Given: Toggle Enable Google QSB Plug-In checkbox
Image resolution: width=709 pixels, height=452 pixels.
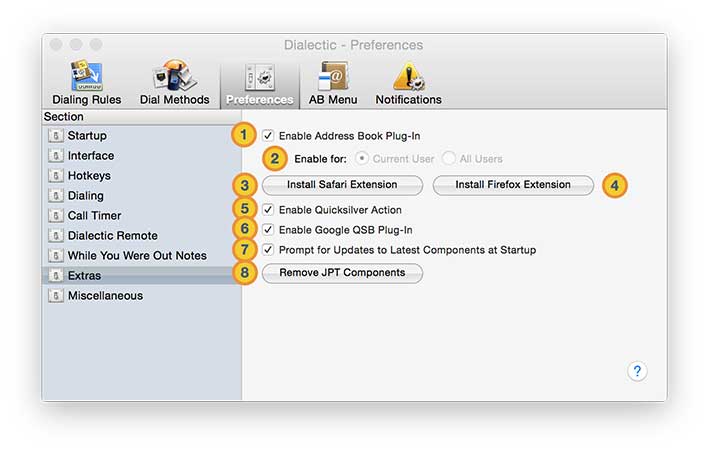Looking at the screenshot, I should tap(268, 230).
